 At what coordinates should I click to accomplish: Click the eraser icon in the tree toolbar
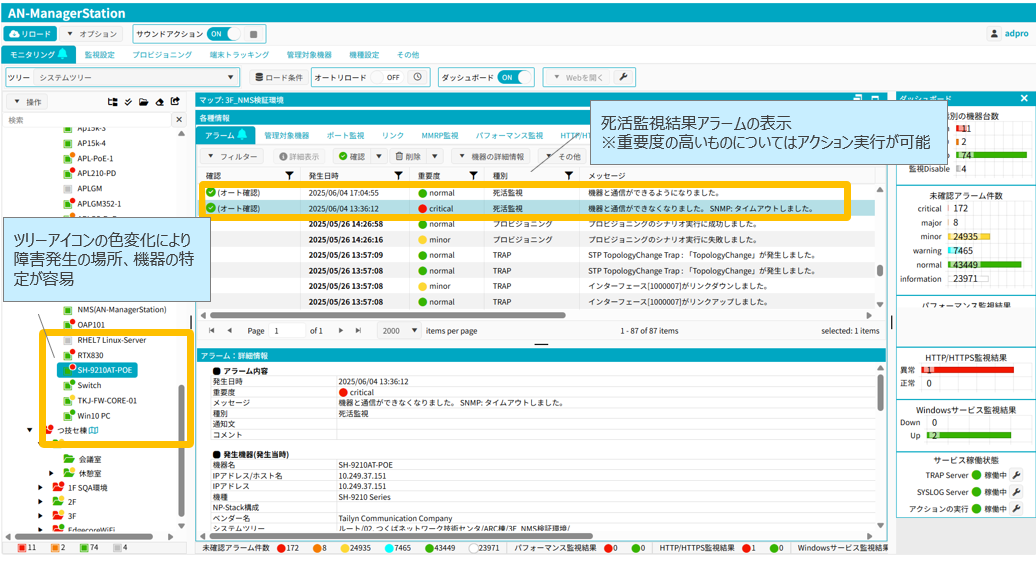coord(159,102)
